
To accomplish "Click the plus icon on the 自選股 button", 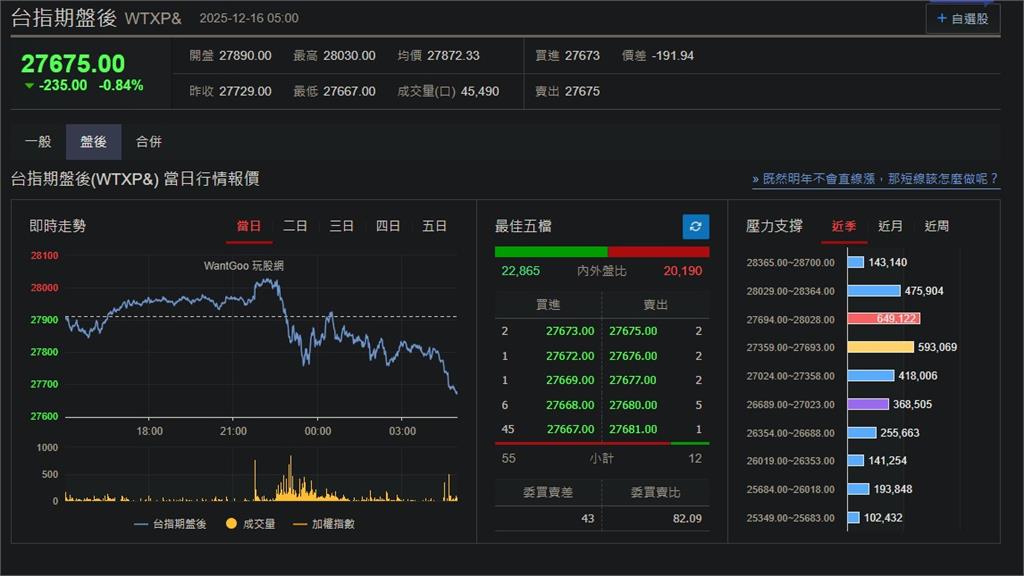I will [x=941, y=17].
